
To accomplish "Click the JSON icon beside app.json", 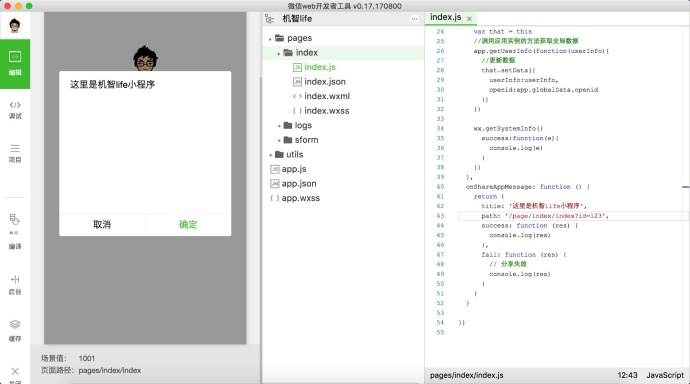I will (275, 183).
